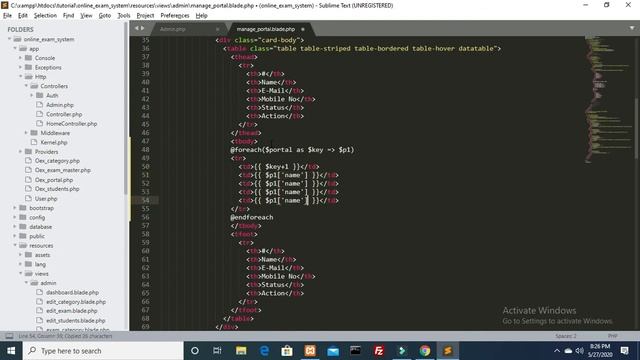
Task: Change syntax via PHP in status bar
Action: tap(612, 336)
